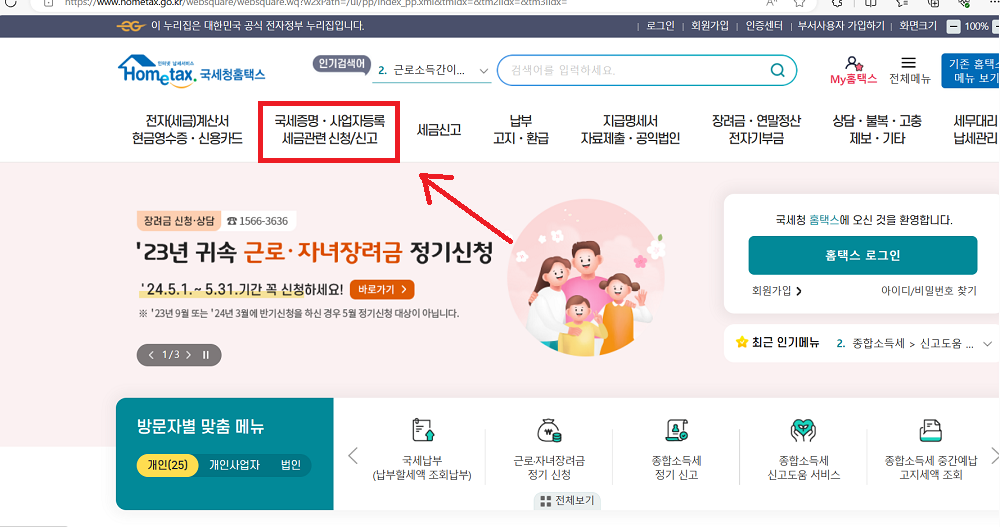1000x527 pixels.
Task: Click the 인기검색어 label badge
Action: (x=341, y=64)
